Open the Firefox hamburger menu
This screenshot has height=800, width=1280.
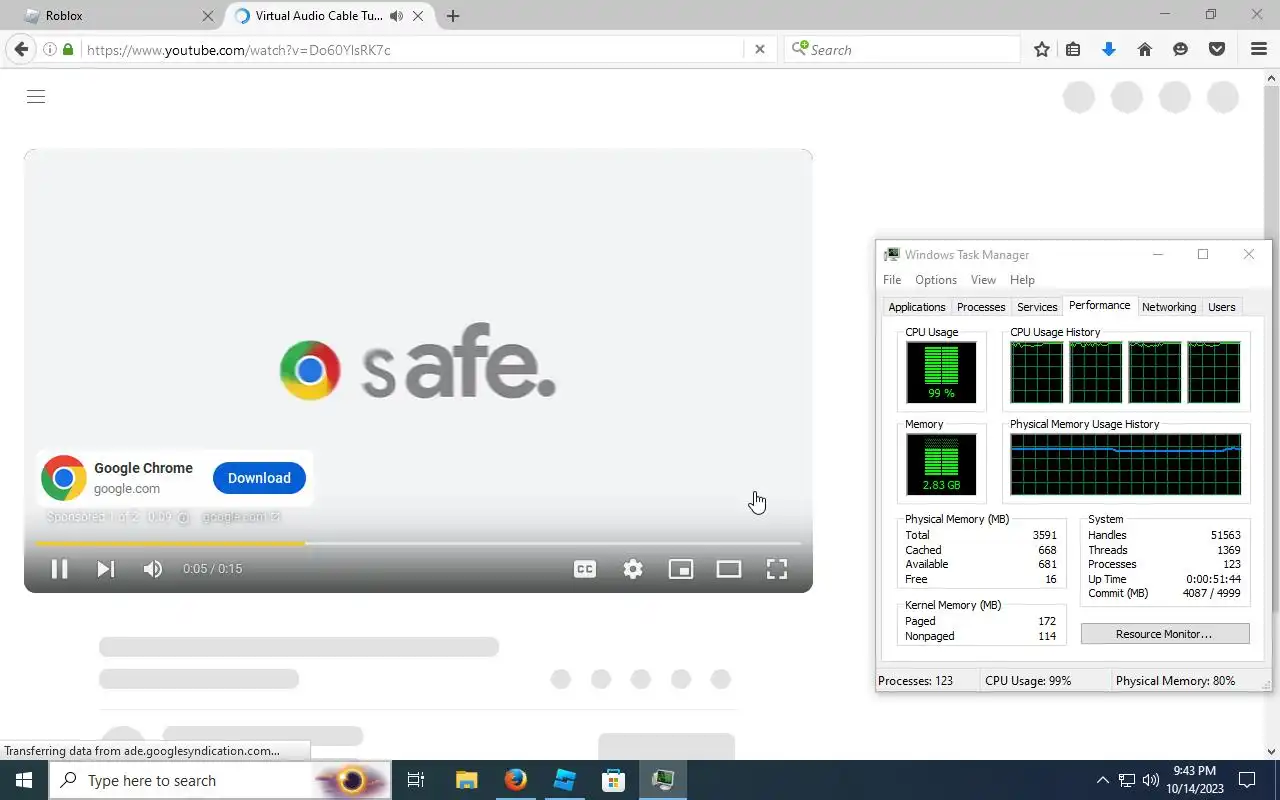pyautogui.click(x=1259, y=49)
